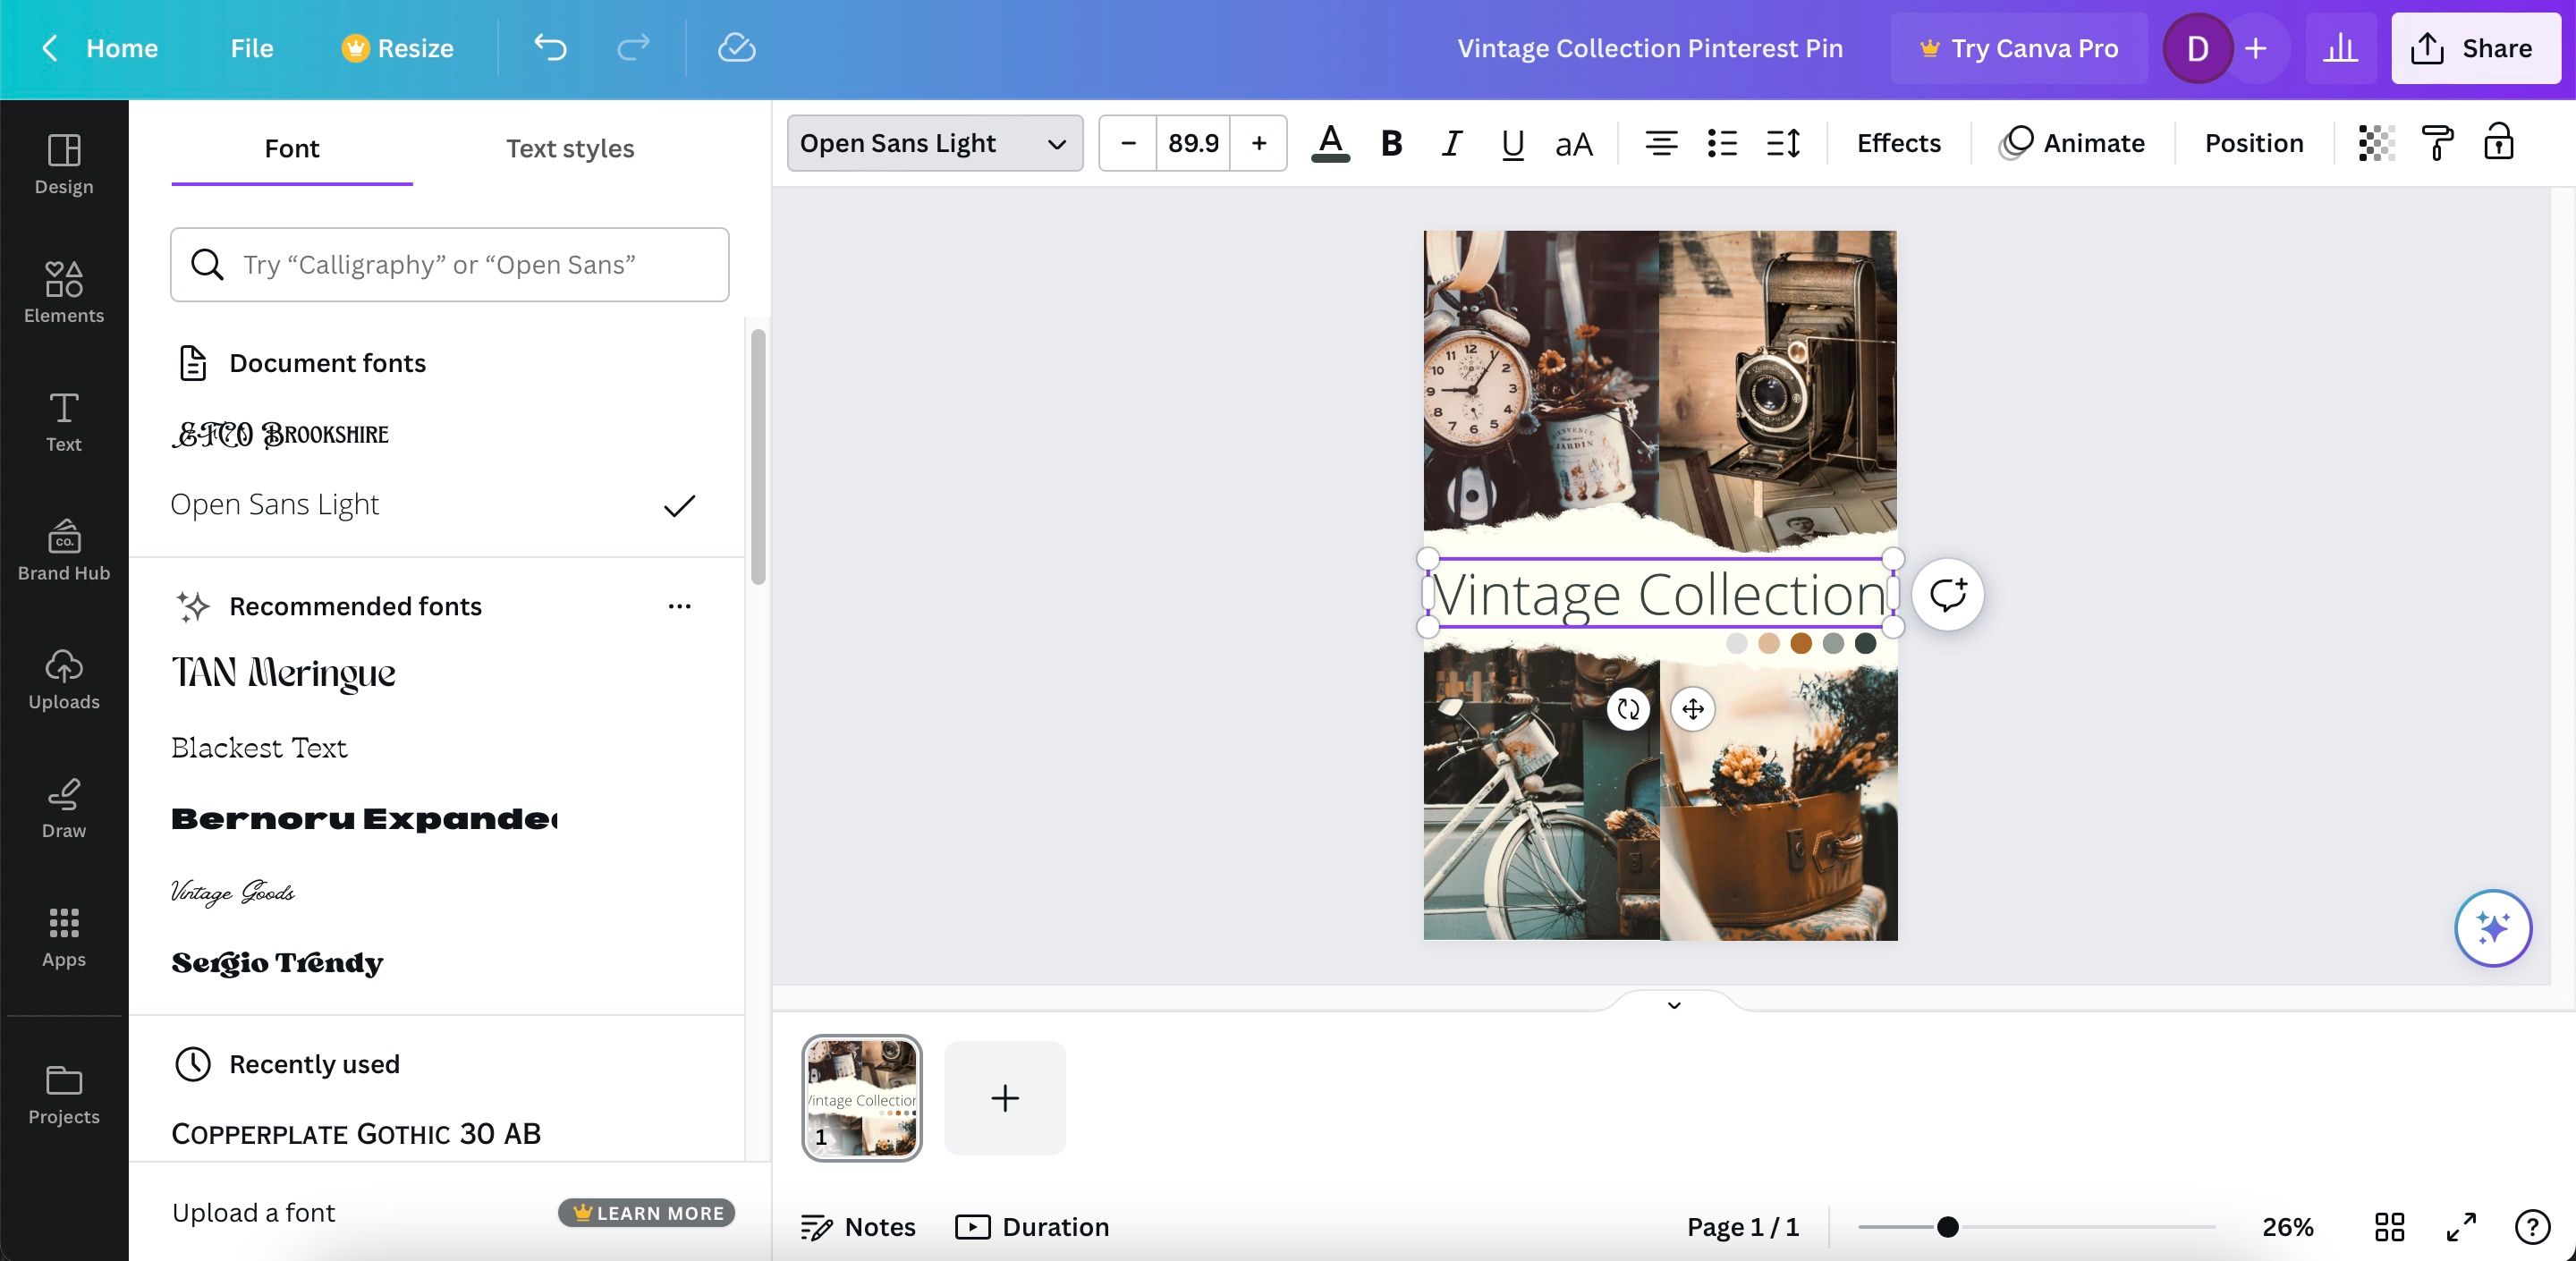Click the copy style paint roller icon
2576x1261 pixels.
coord(2437,143)
